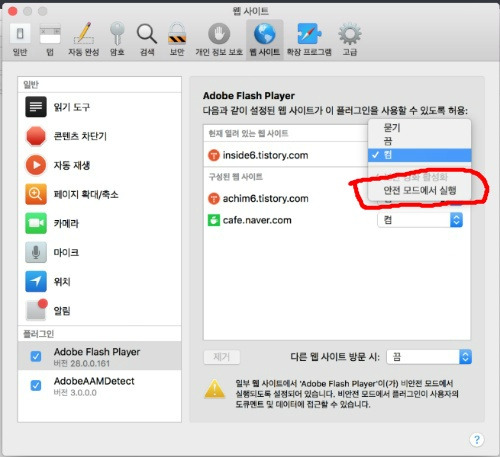Open the 탭 preferences pane

pyautogui.click(x=50, y=40)
